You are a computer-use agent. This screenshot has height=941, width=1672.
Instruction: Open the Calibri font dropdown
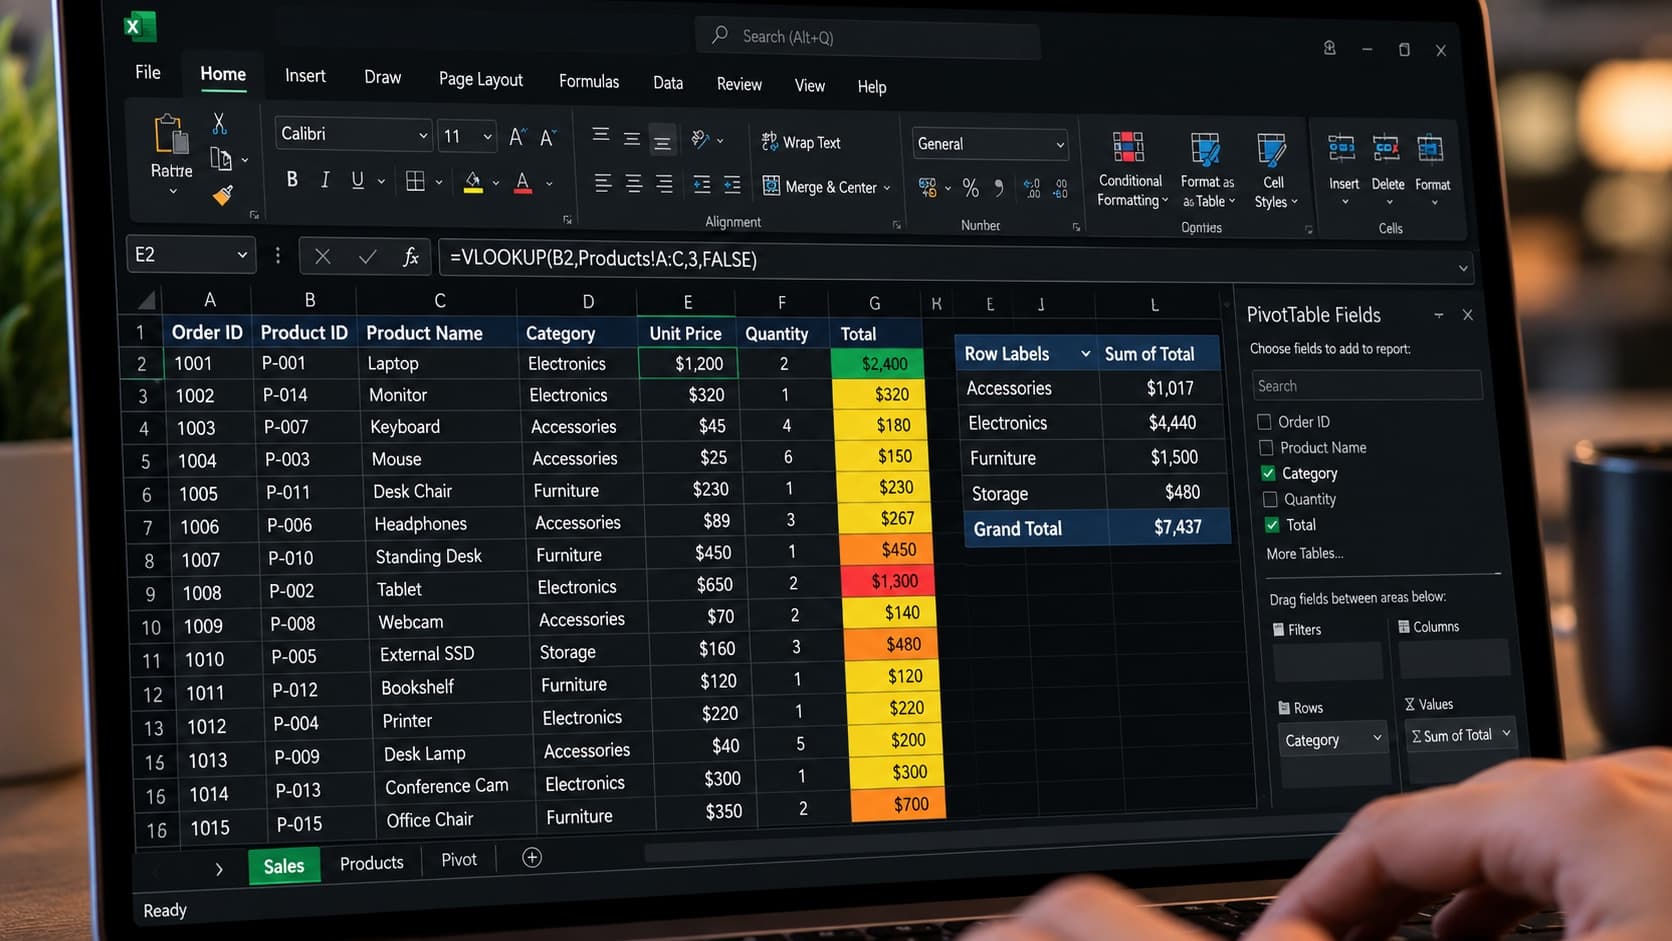tap(423, 135)
